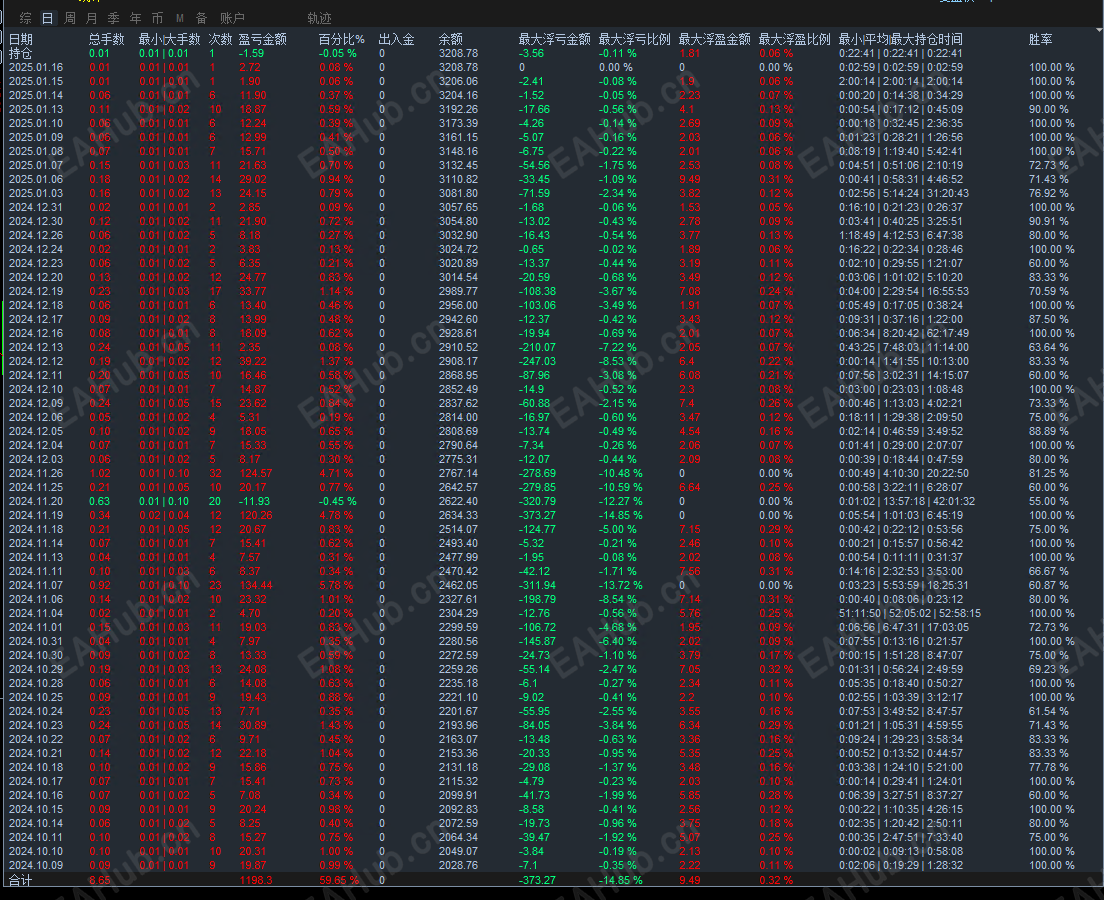Viewport: 1104px width, 900px height.
Task: Sort by the 日期 column header
Action: click(20, 39)
